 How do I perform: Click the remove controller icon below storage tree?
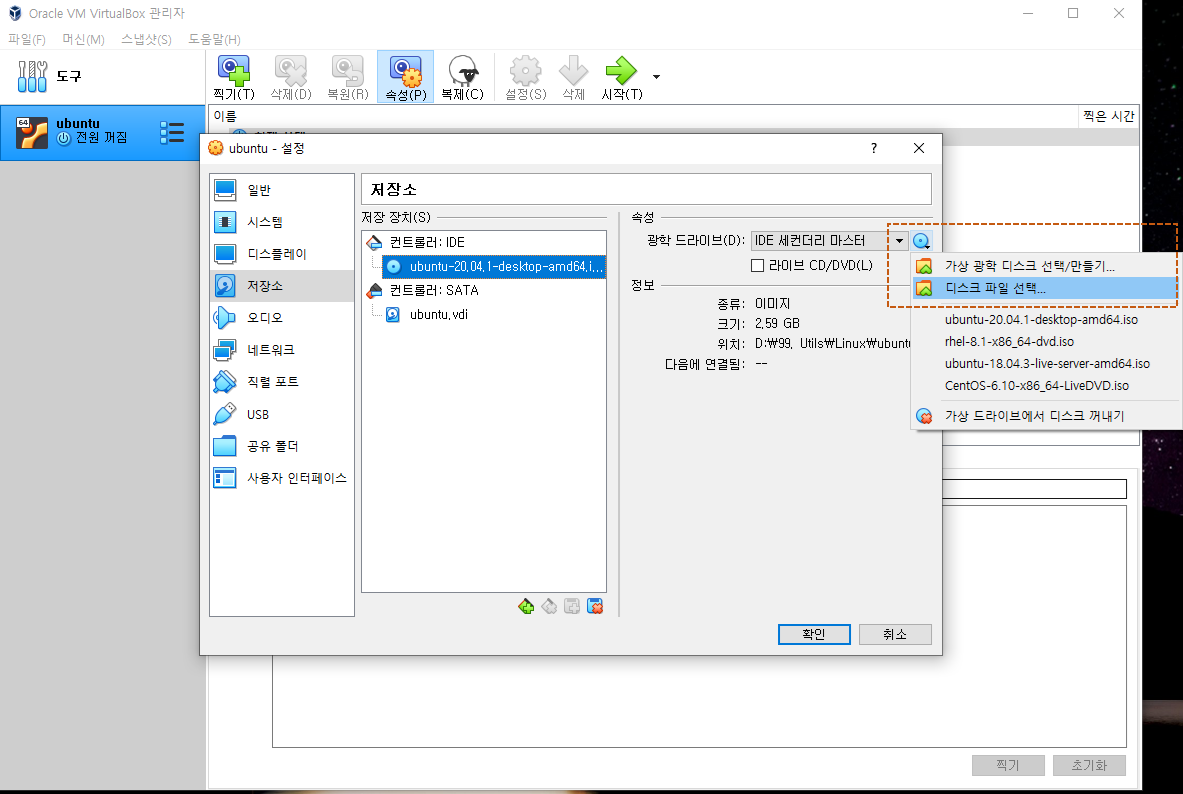pos(549,606)
